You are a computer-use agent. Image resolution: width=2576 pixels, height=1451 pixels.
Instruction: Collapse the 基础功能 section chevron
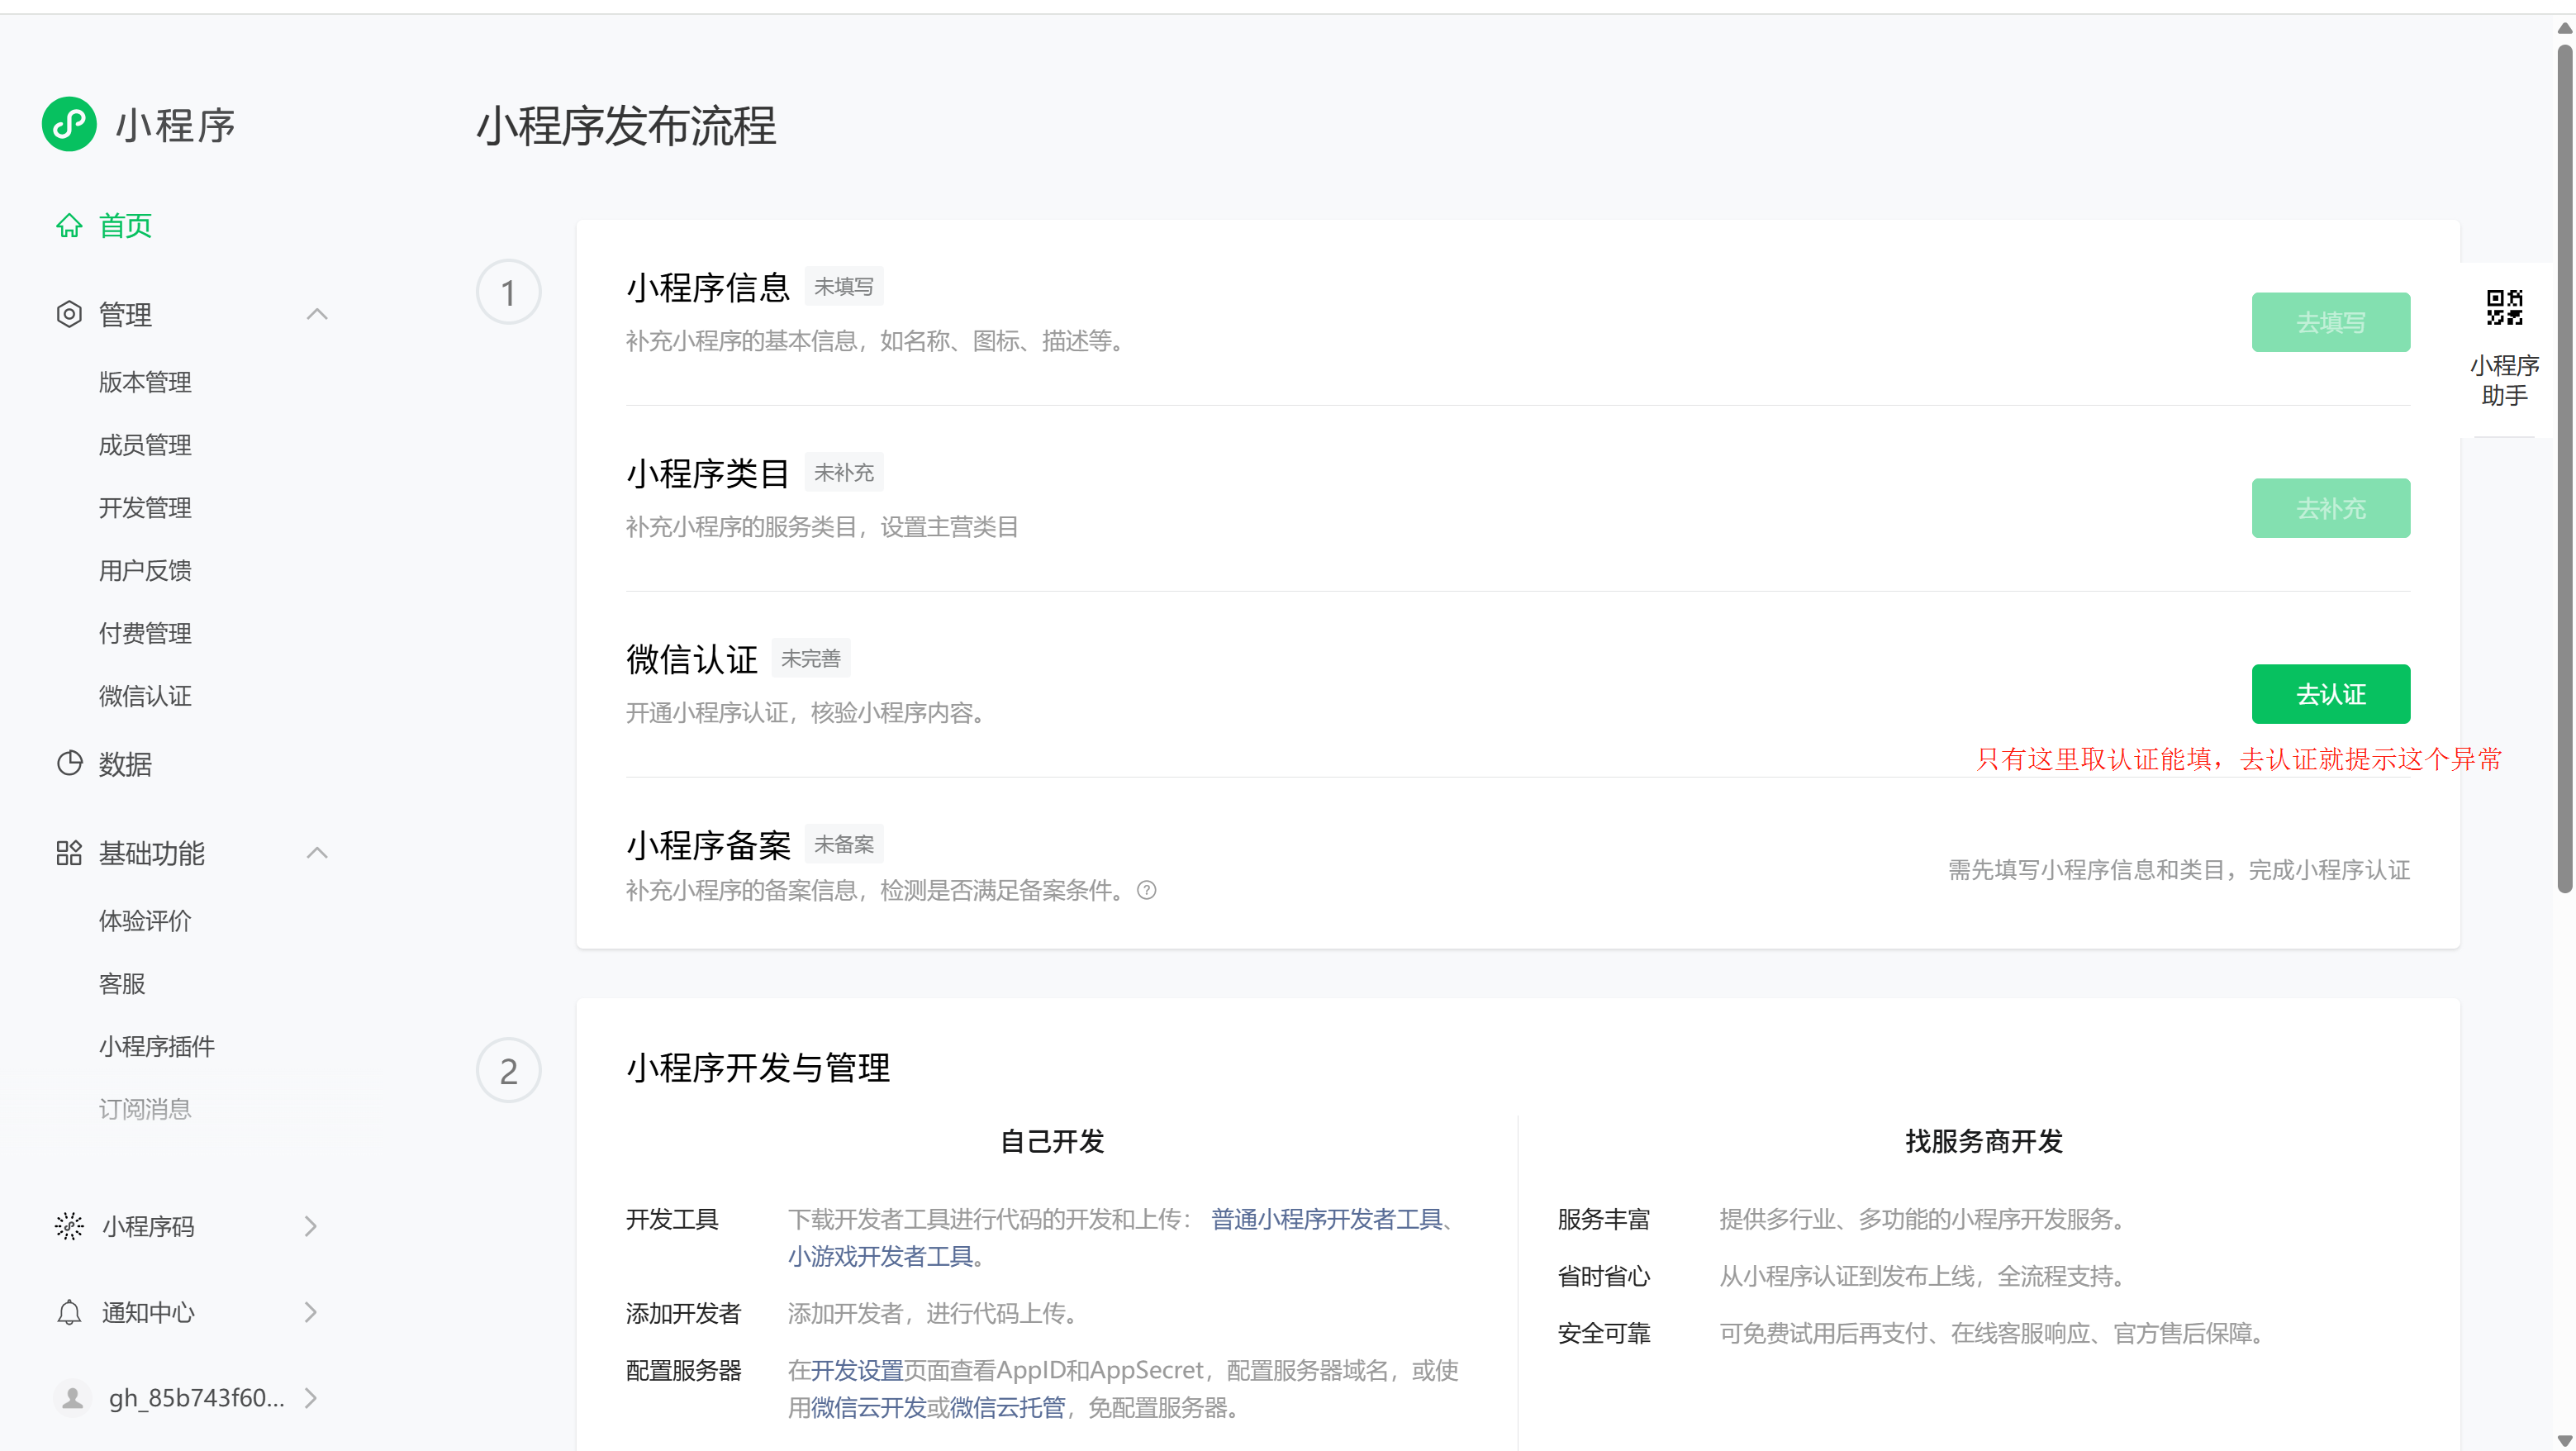317,853
